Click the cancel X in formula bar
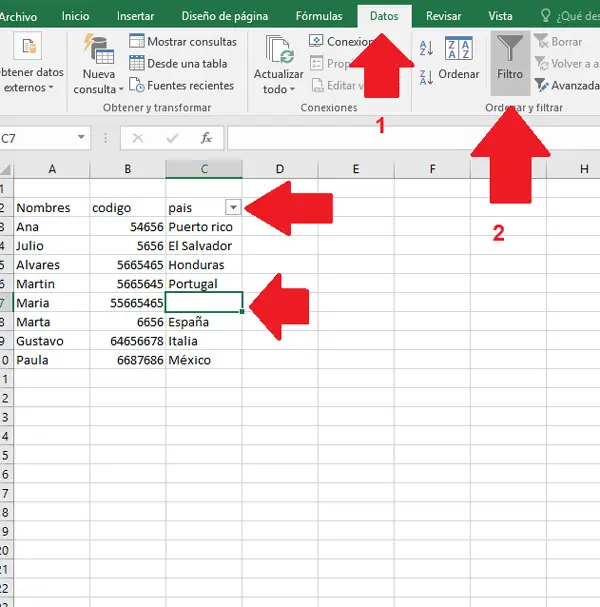The height and width of the screenshot is (607, 600). [x=137, y=138]
